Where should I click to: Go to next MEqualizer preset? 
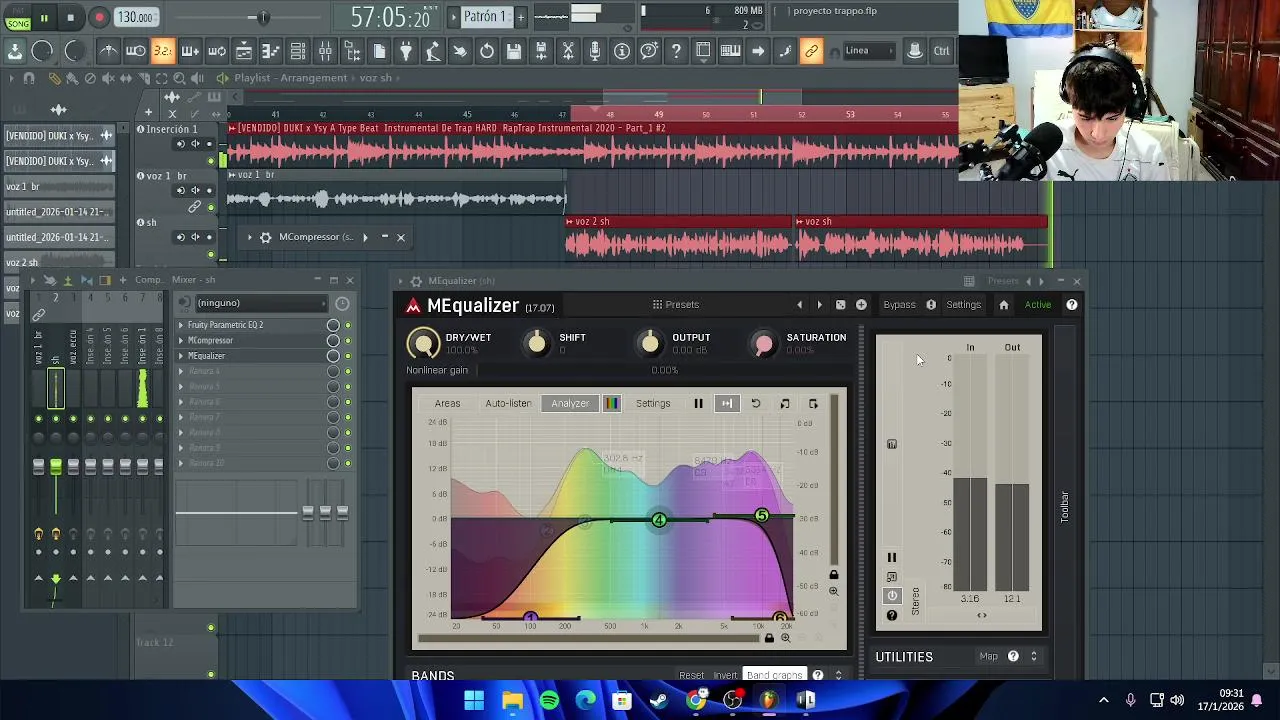(819, 305)
